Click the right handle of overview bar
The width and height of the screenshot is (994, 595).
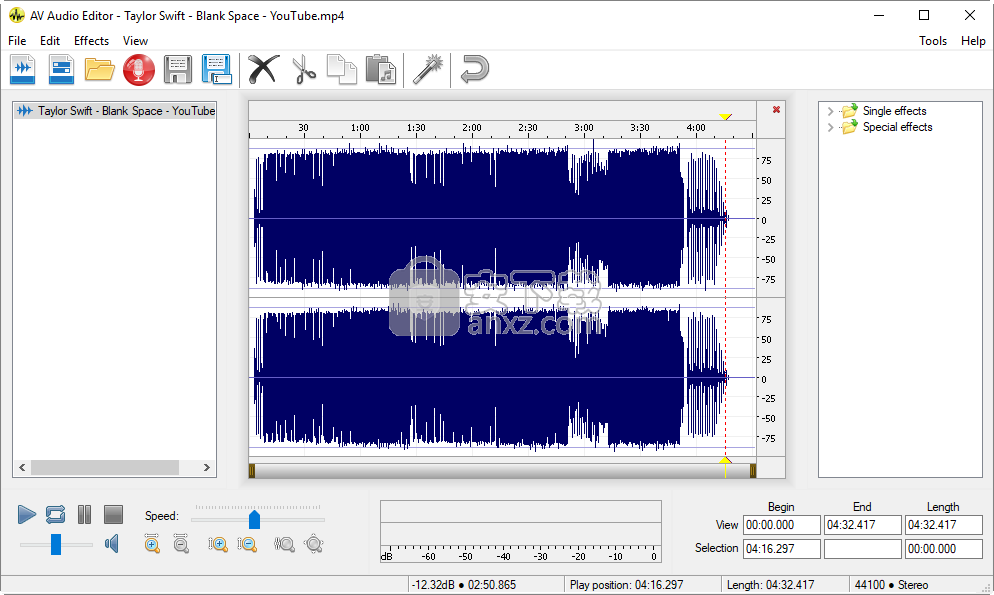(x=752, y=471)
